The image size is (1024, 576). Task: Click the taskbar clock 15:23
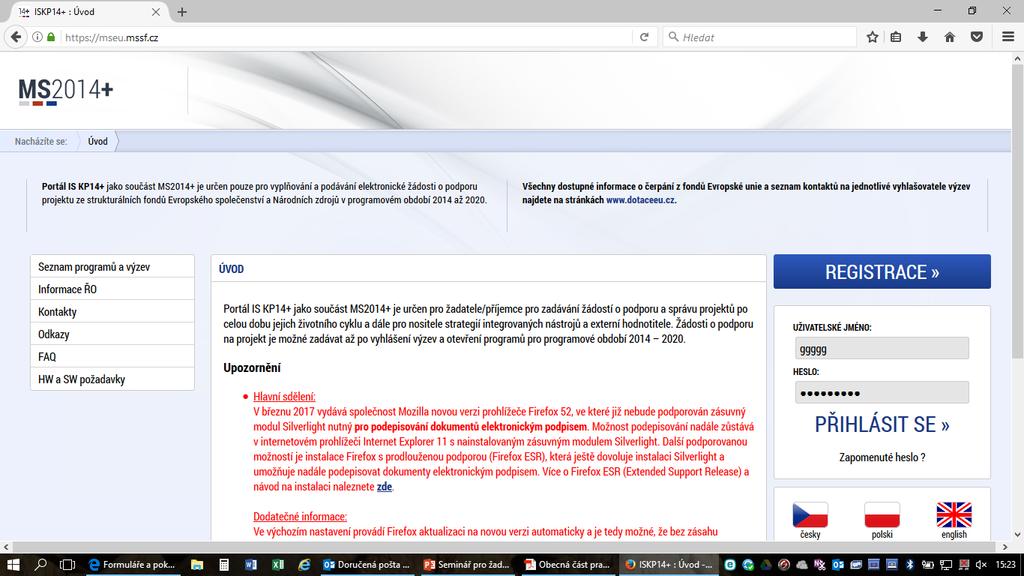point(1006,564)
